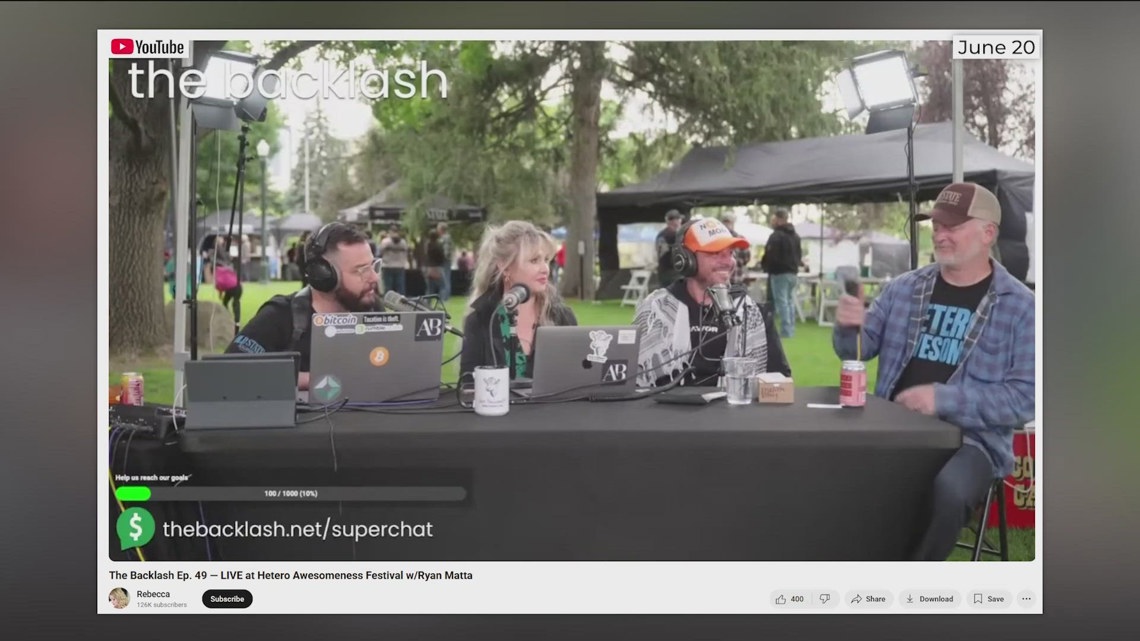
Task: Open the more options ellipsis menu
Action: 1027,599
